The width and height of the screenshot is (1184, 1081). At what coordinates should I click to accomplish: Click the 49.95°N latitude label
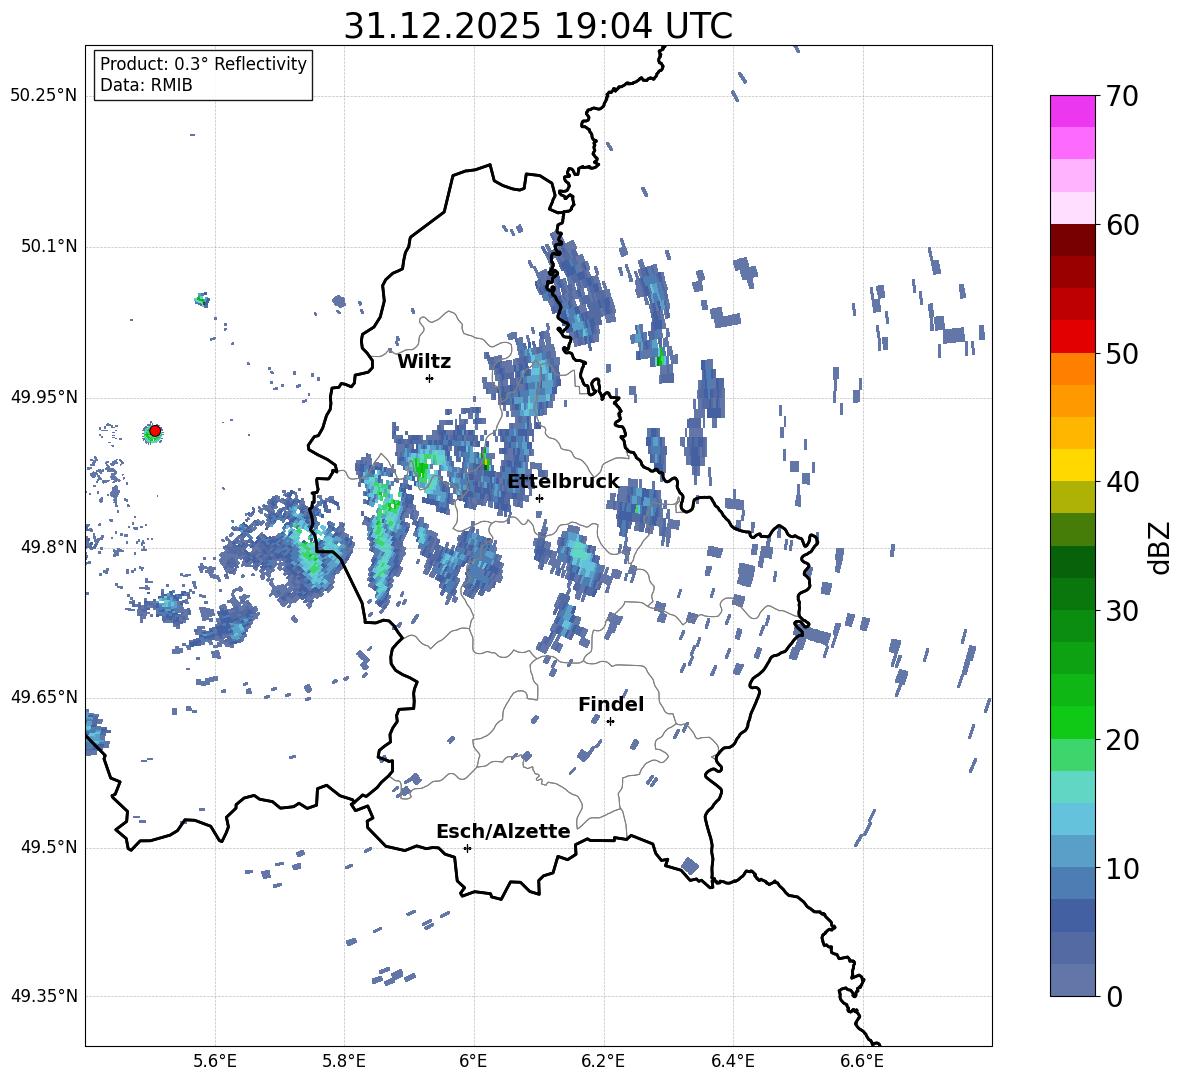pyautogui.click(x=44, y=397)
